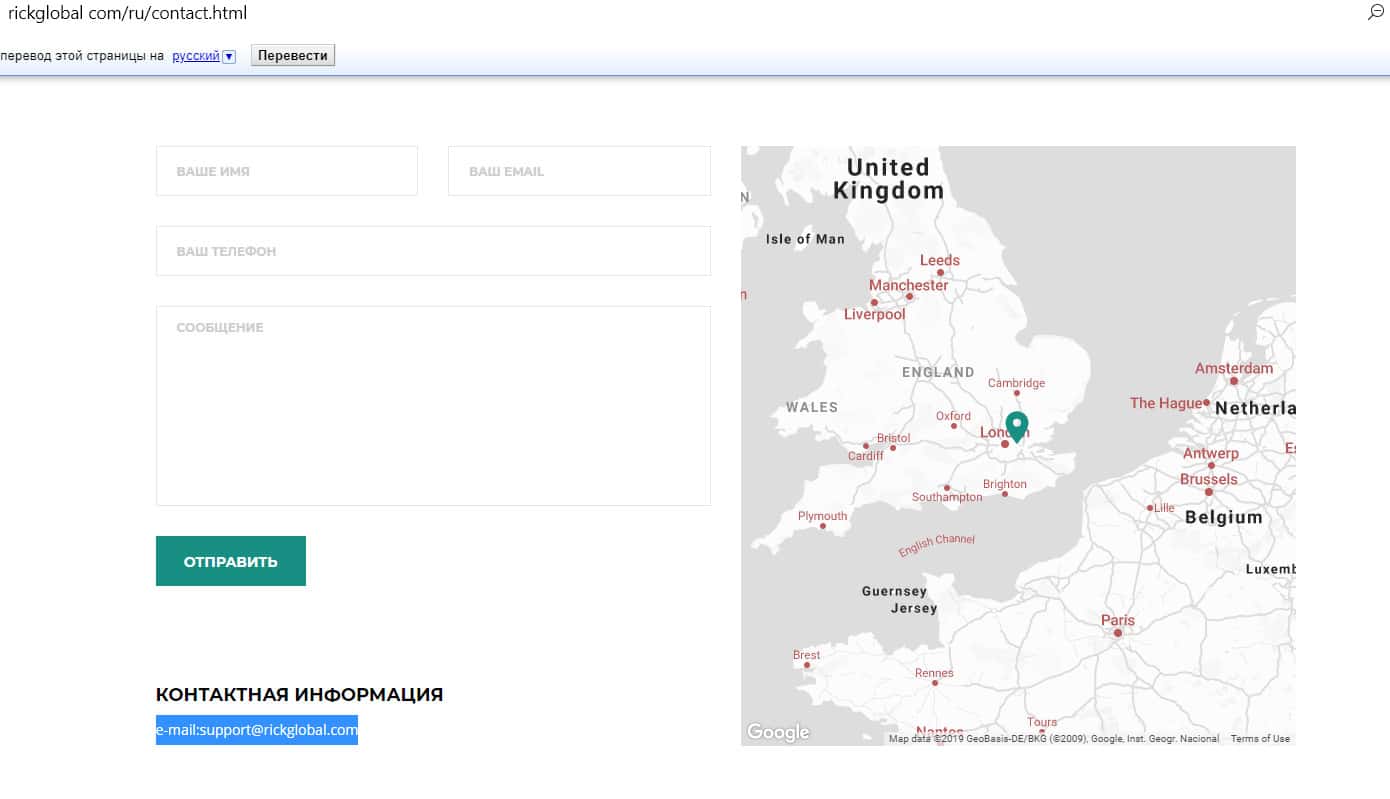
Task: Select the Manchester label on the map
Action: [908, 285]
